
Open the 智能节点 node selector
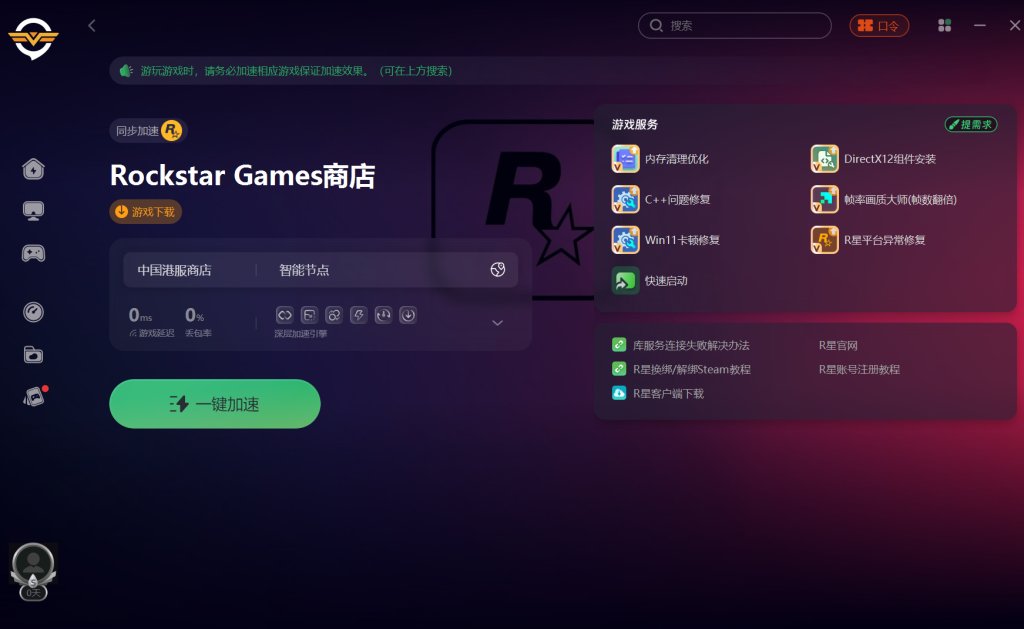pos(304,270)
